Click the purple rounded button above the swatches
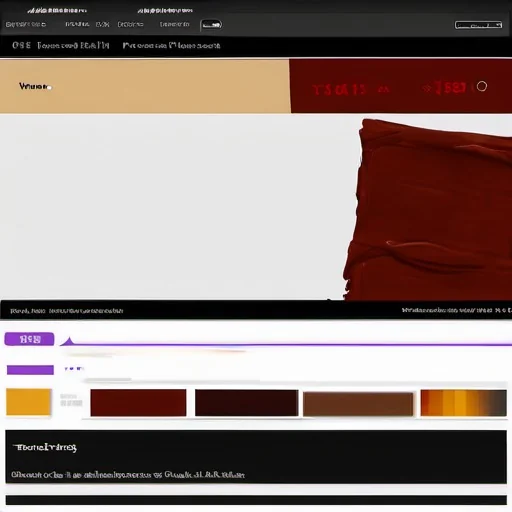 (29, 339)
